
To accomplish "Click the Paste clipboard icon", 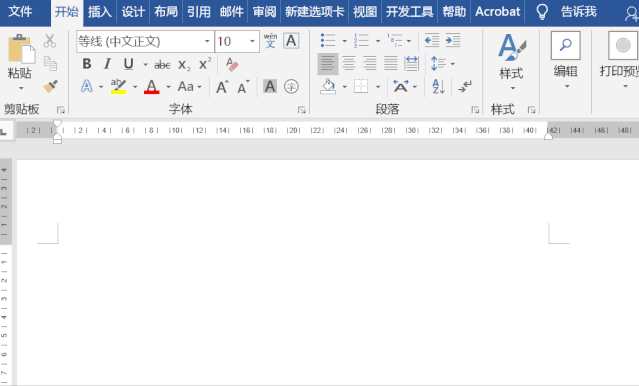I will click(21, 49).
